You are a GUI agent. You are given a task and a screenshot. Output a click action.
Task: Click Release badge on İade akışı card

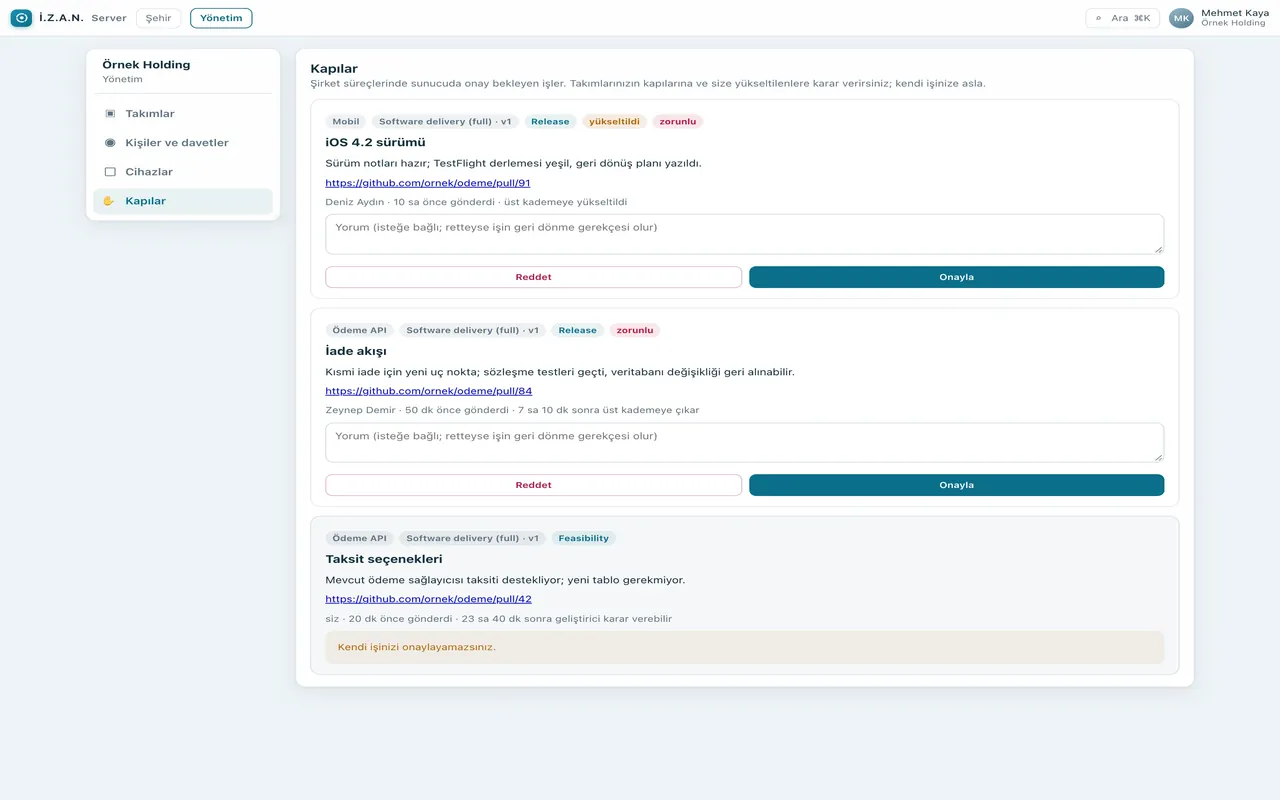[577, 330]
